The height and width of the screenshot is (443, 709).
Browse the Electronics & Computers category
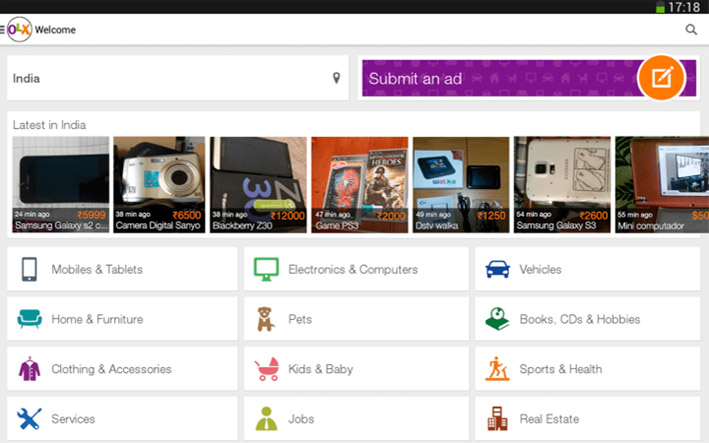click(356, 269)
